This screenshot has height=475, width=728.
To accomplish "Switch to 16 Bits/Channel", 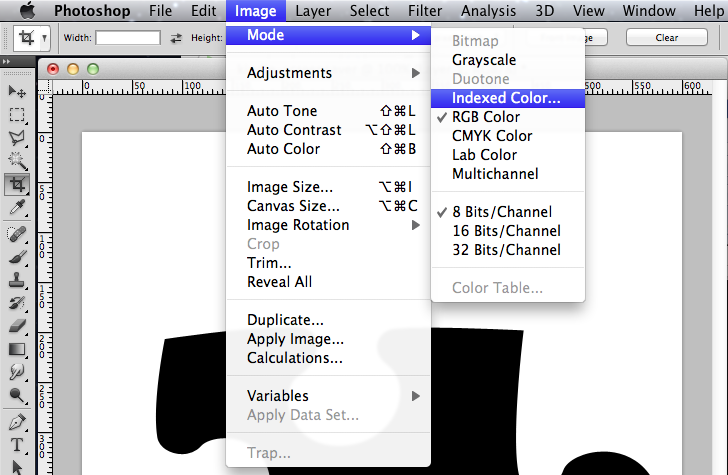I will tap(508, 231).
